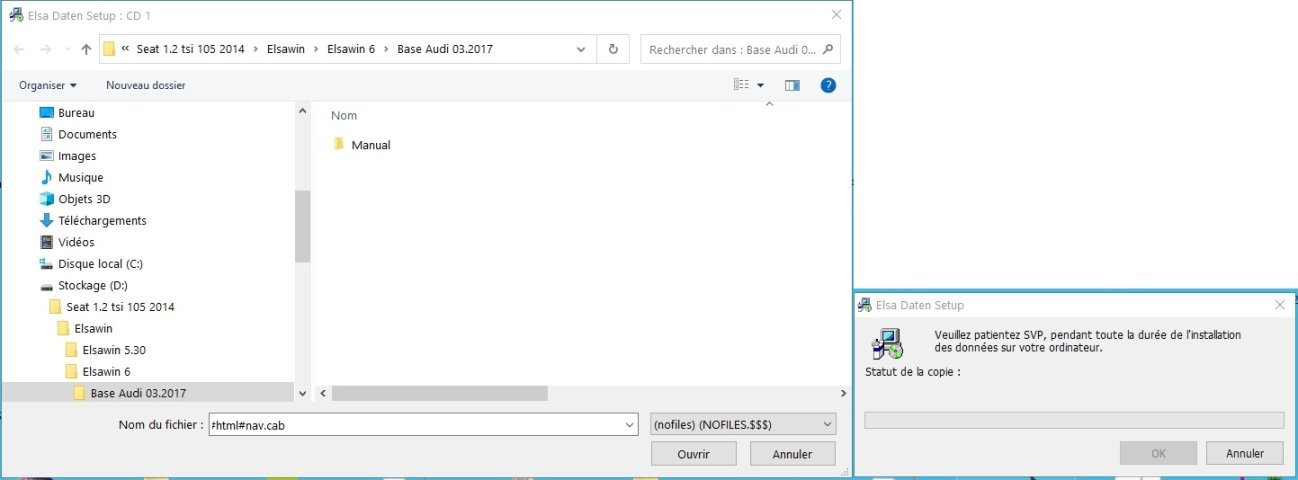Click the Bureau desktop icon

point(46,113)
